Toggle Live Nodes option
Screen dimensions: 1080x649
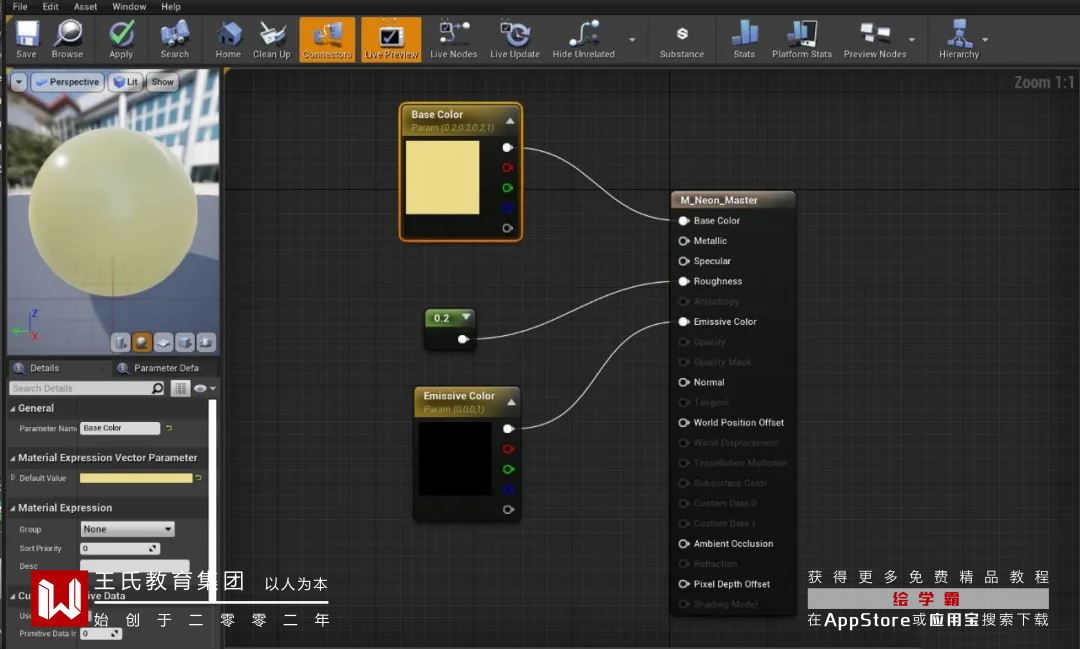(454, 39)
